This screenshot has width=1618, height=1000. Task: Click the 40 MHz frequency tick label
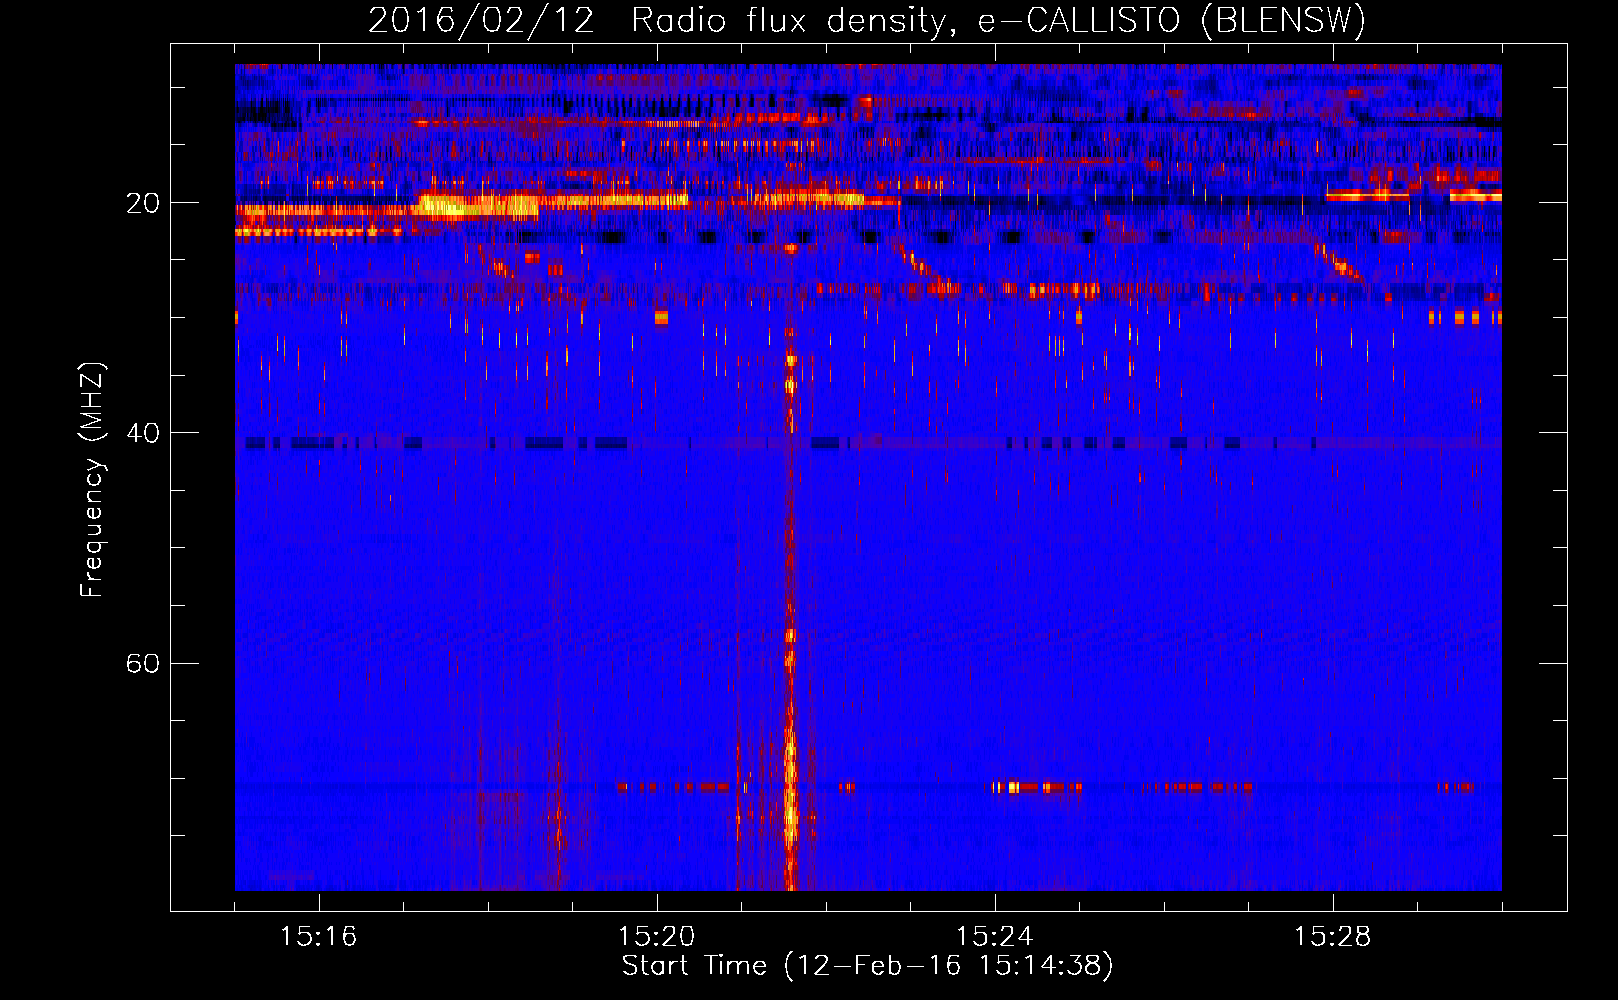143,433
